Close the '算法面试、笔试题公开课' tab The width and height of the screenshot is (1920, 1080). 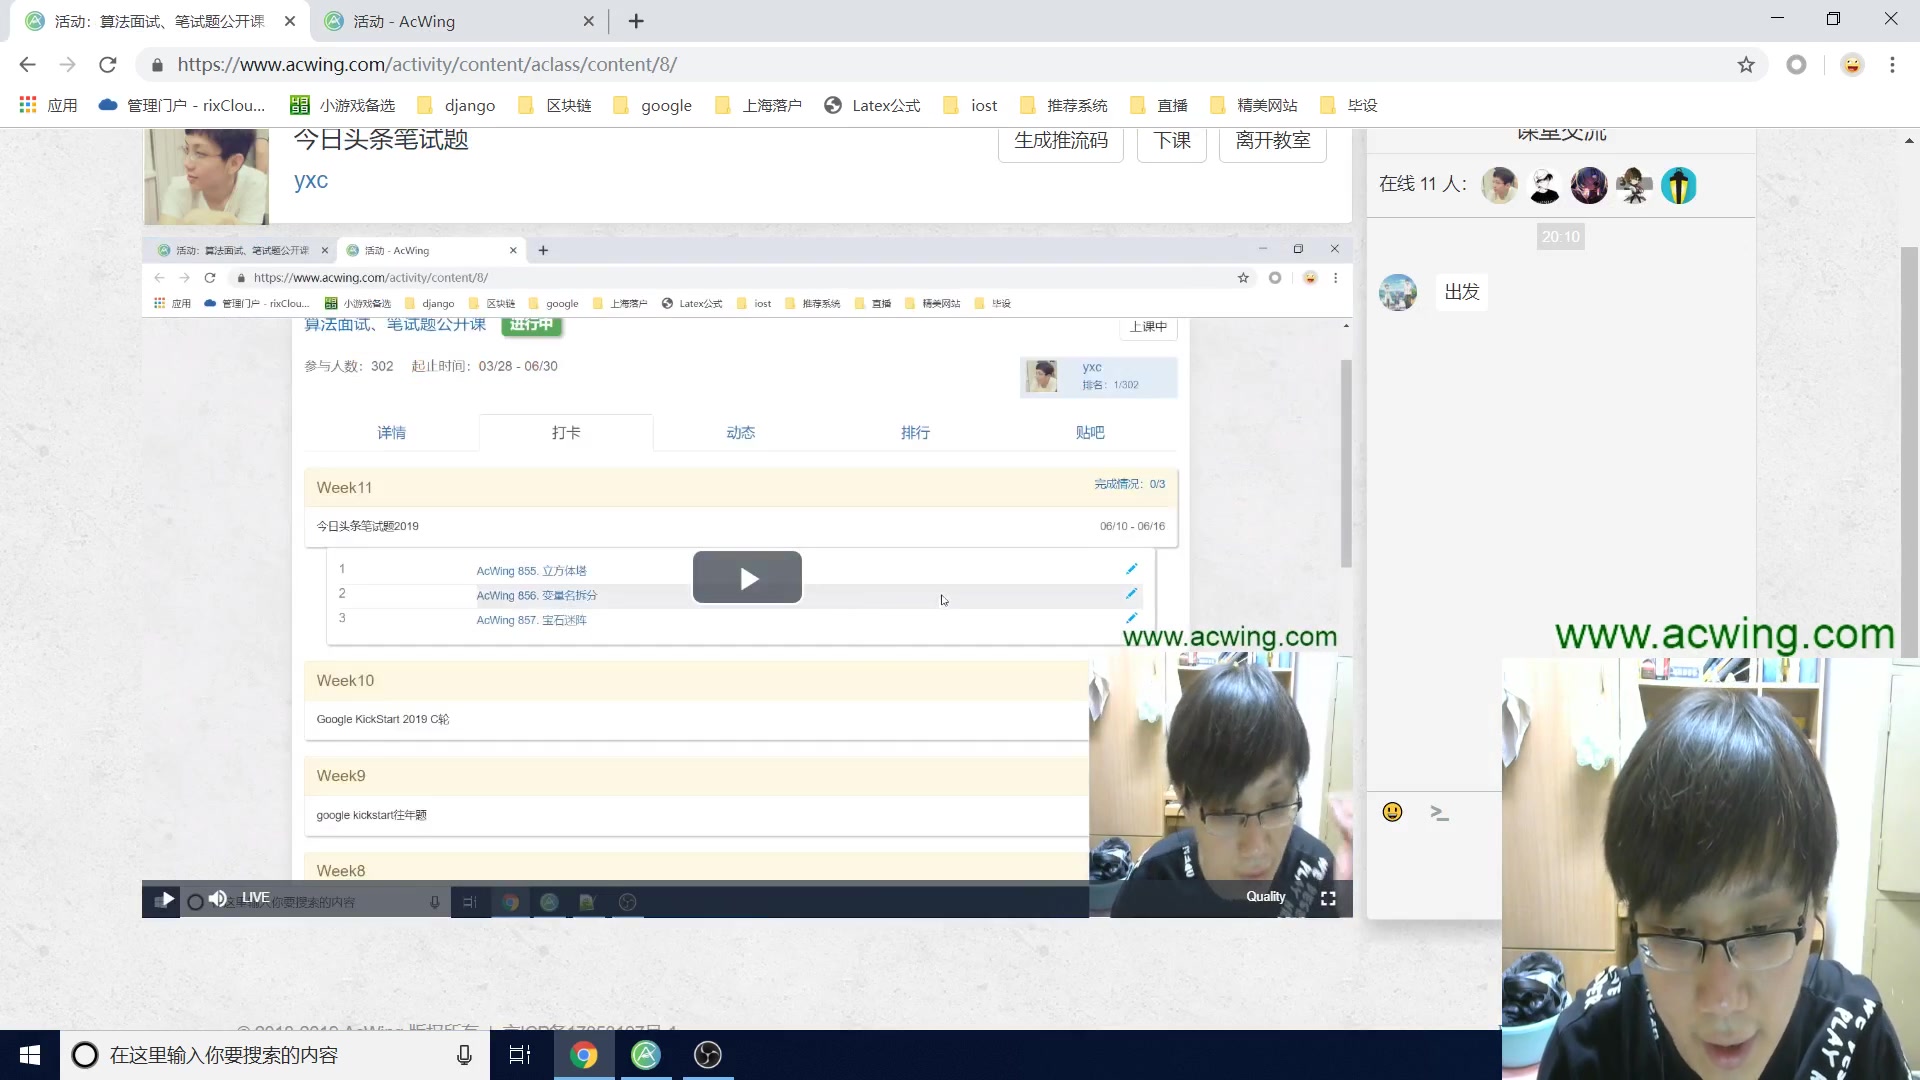[290, 21]
